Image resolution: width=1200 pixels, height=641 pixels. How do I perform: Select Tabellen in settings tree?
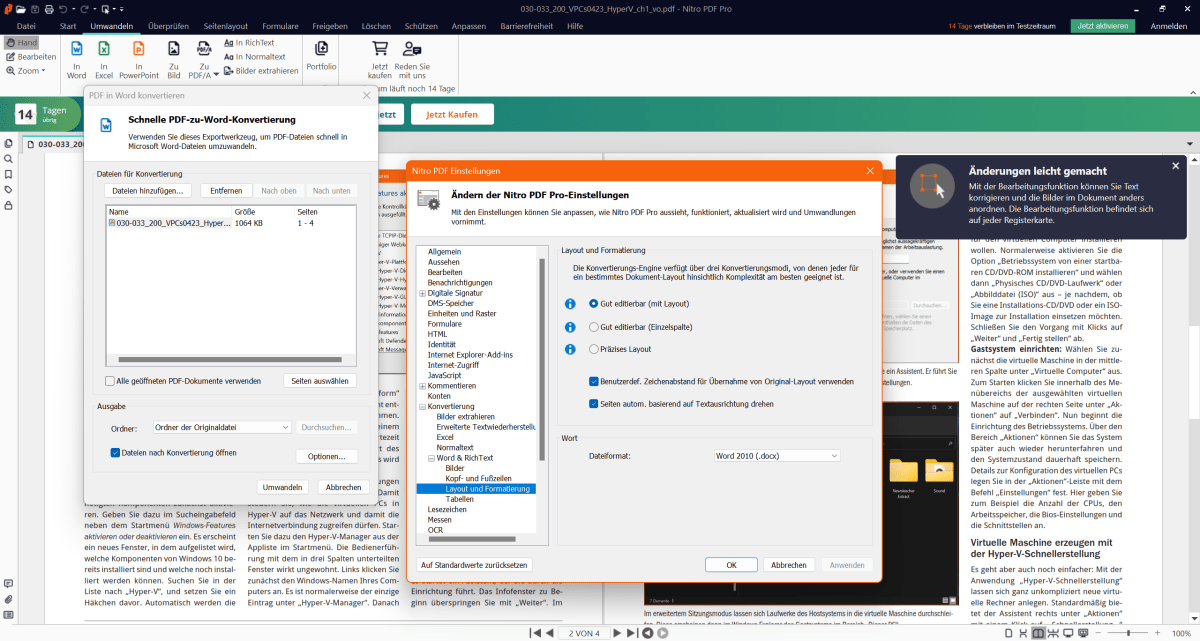pos(459,499)
